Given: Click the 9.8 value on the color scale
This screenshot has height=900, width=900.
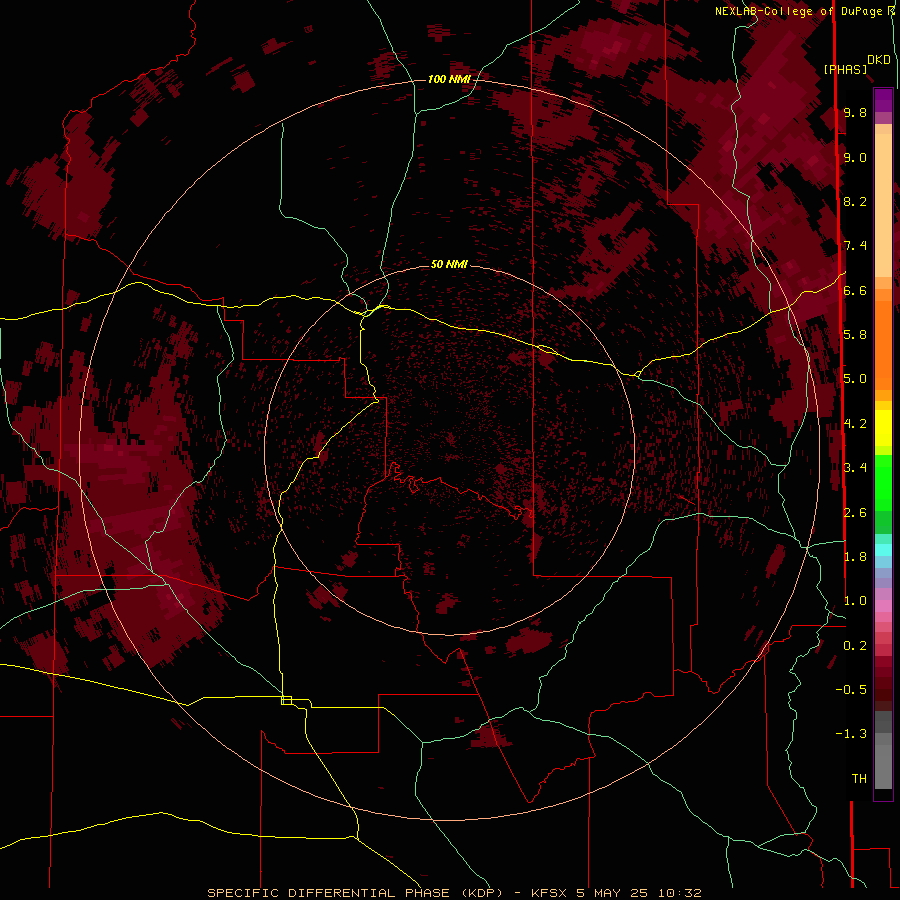Looking at the screenshot, I should coord(855,112).
